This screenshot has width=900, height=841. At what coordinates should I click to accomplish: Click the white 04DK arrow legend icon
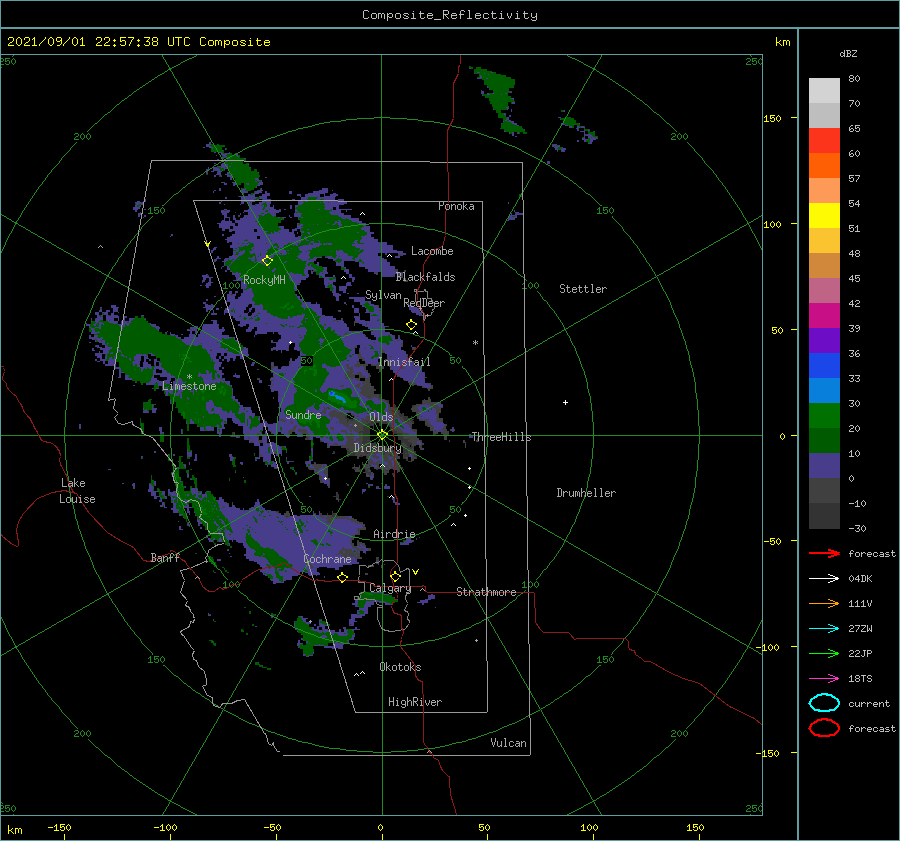tap(824, 579)
